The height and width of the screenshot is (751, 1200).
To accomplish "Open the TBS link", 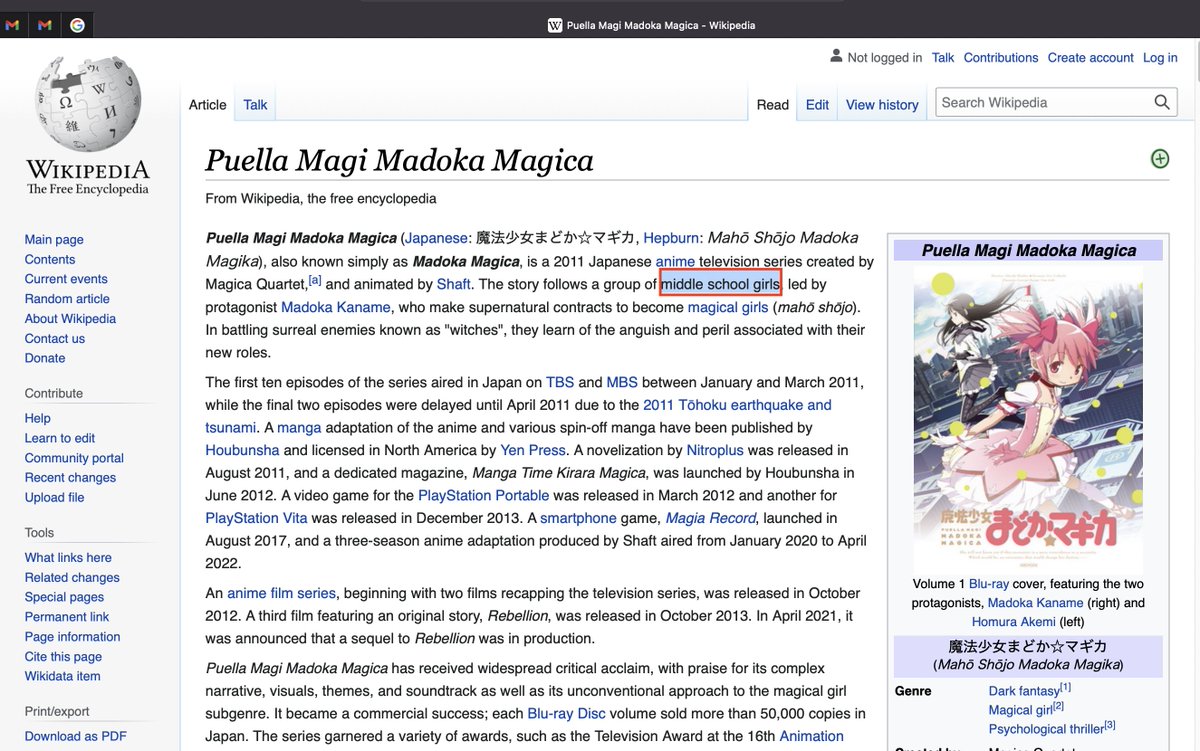I will 560,382.
